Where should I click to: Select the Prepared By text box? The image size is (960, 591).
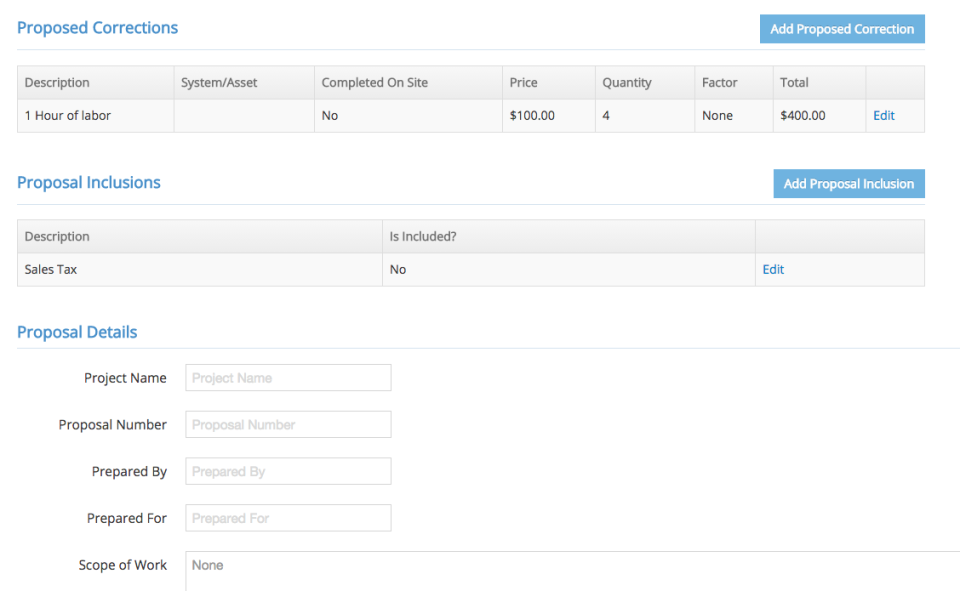pos(288,471)
